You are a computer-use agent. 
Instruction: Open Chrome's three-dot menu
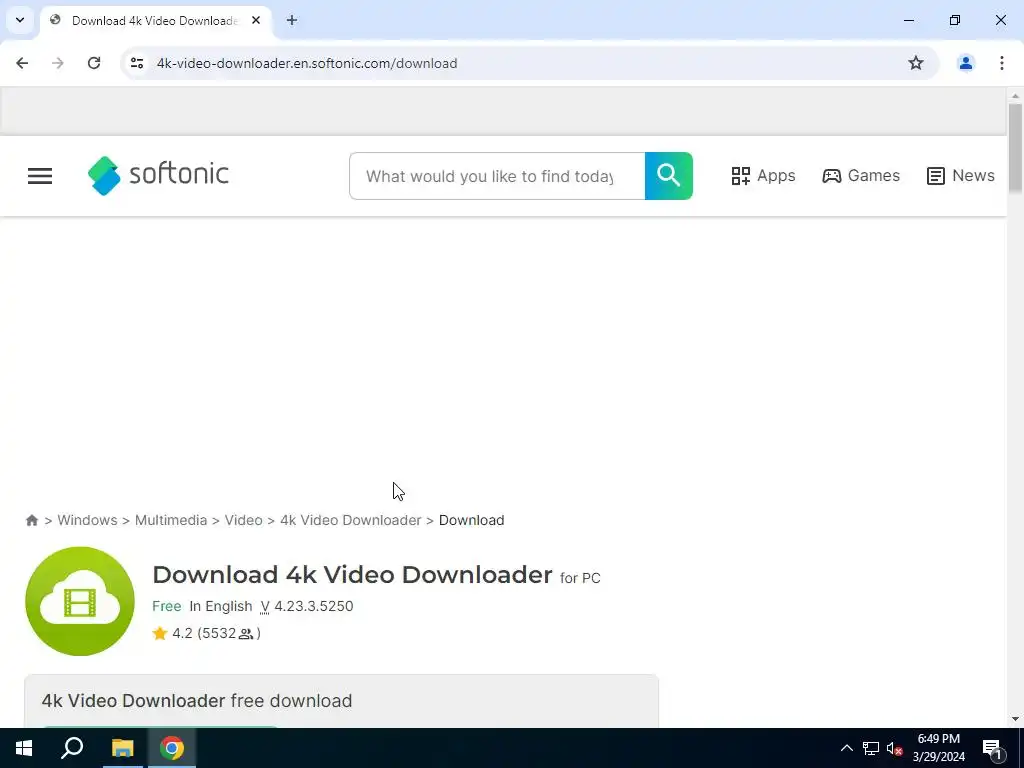pyautogui.click(x=1002, y=63)
